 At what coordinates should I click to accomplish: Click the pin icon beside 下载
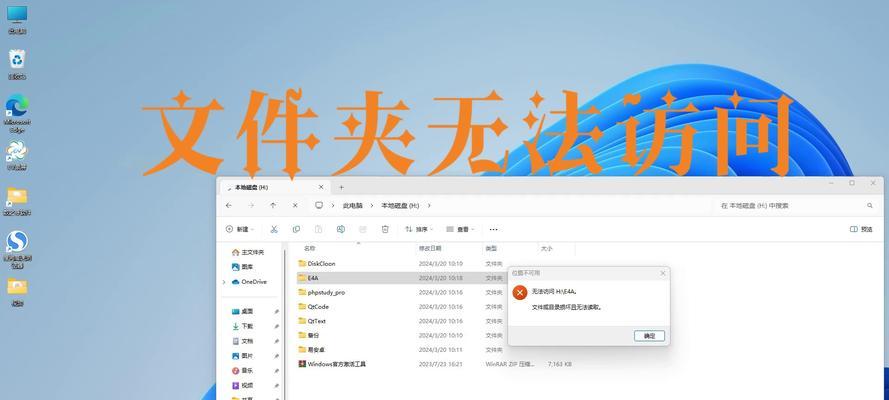coord(277,326)
